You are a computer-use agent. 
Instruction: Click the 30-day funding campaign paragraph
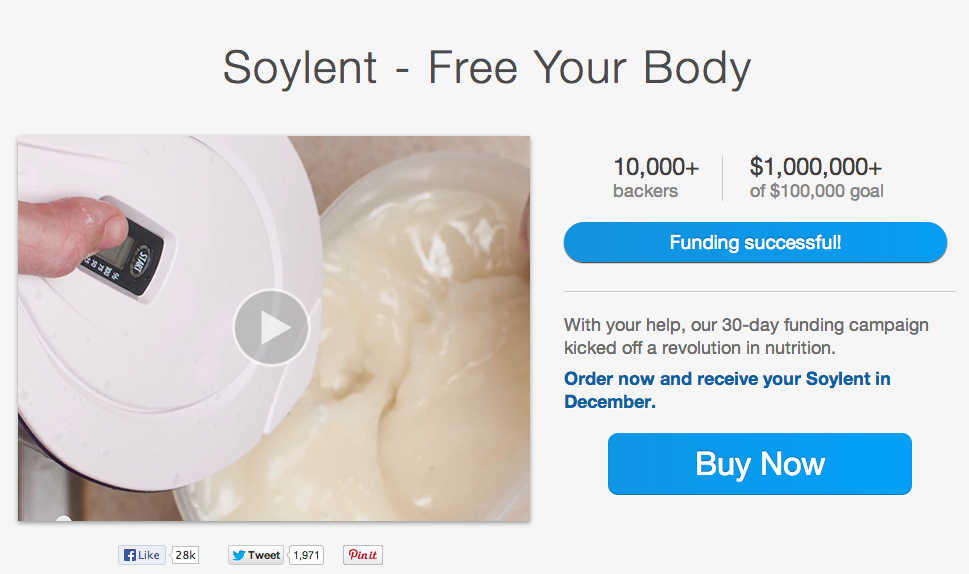tap(746, 336)
